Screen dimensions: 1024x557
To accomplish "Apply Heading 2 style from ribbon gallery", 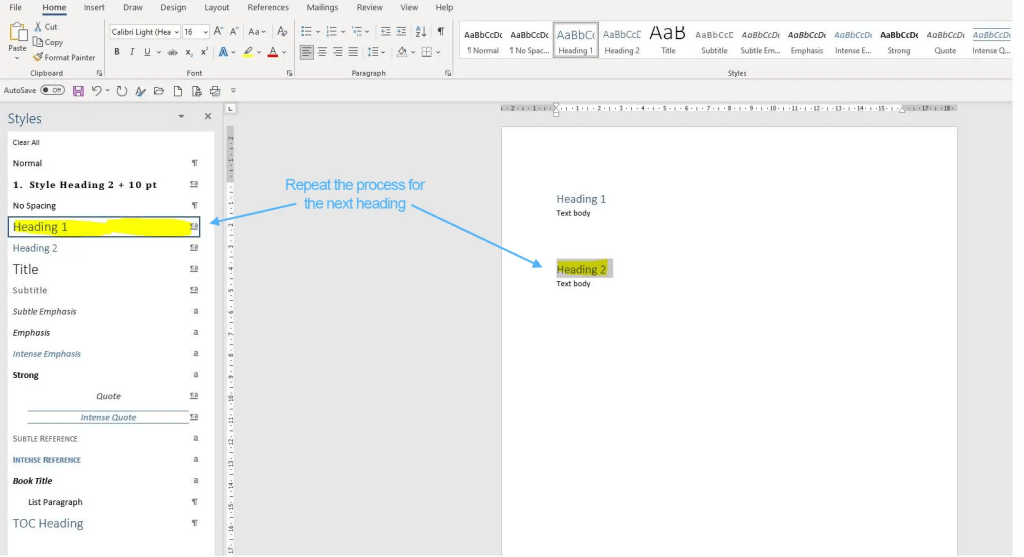I will pyautogui.click(x=622, y=40).
